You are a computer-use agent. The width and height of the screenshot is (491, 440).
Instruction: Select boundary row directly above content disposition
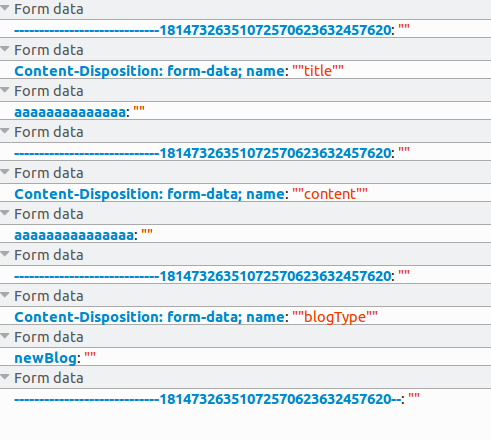245,153
